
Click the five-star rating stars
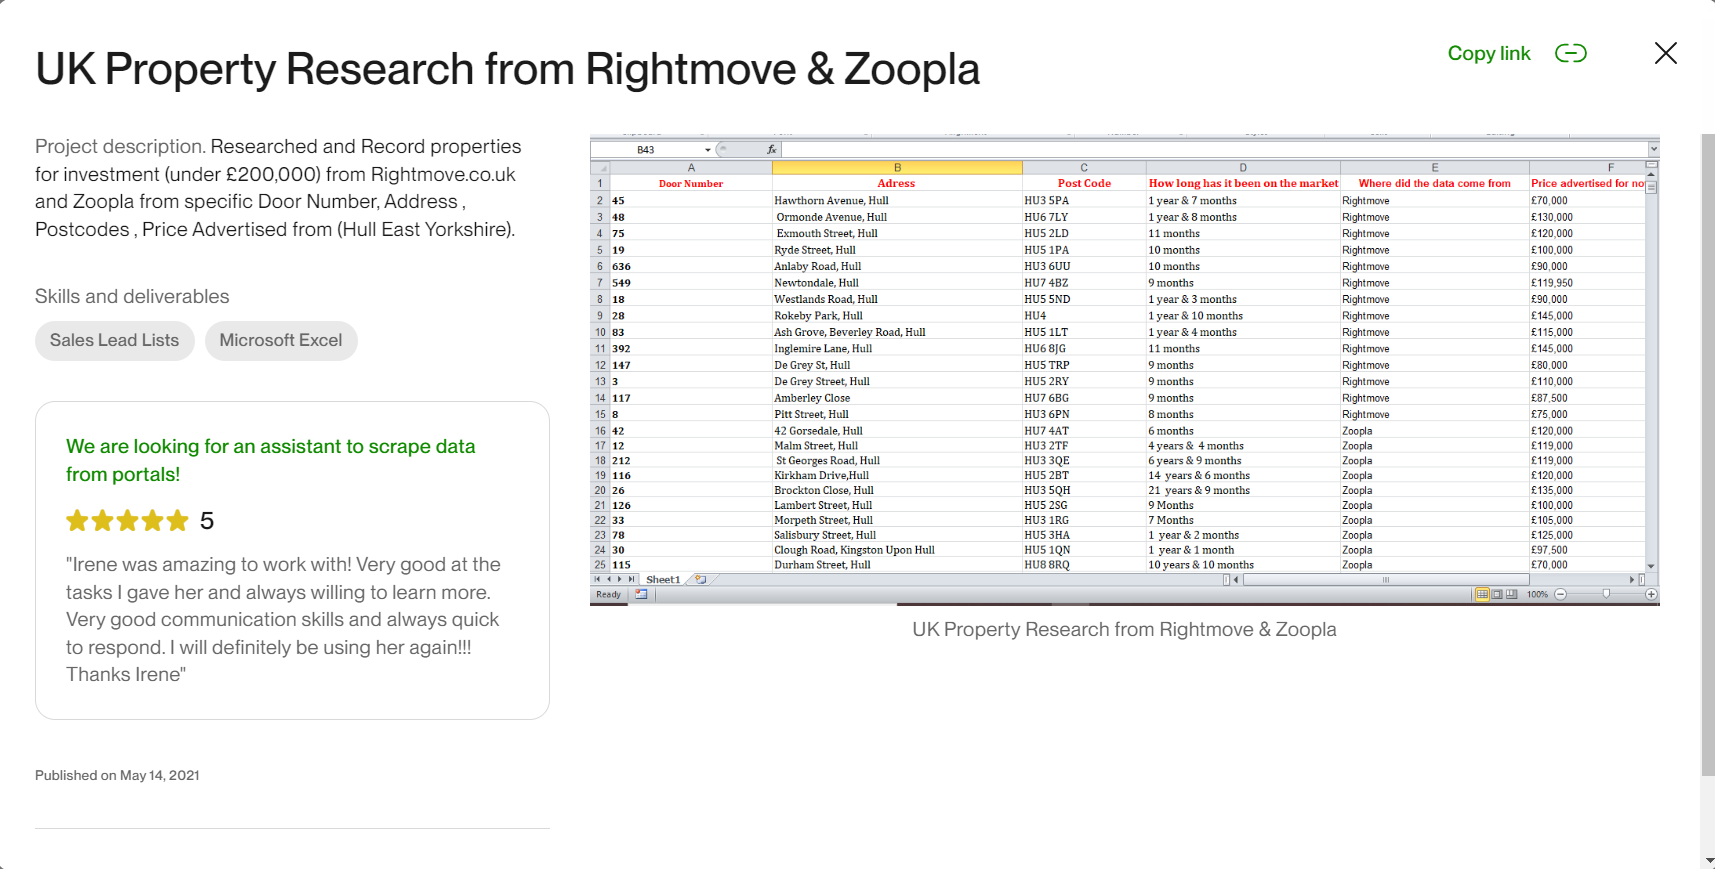[127, 520]
